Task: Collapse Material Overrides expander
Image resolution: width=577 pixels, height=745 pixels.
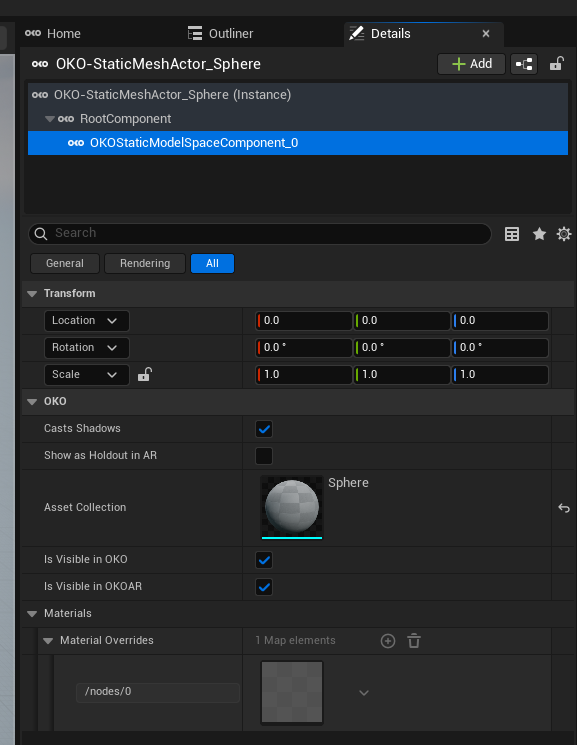Action: click(48, 641)
